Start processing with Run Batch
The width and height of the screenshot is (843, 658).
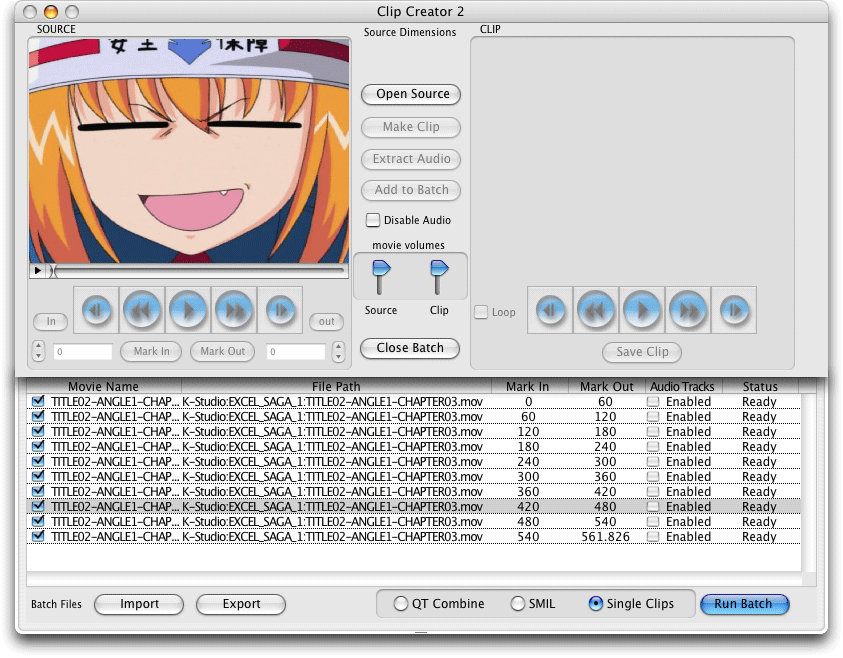745,604
